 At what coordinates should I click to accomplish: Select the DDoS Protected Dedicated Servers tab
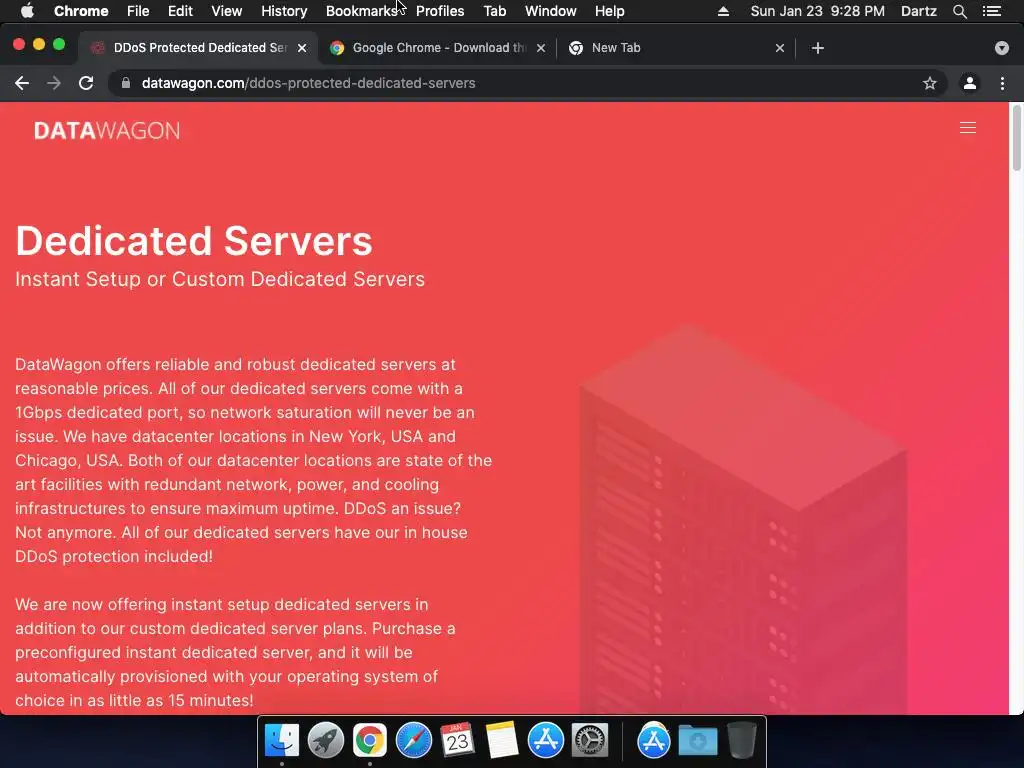tap(199, 48)
